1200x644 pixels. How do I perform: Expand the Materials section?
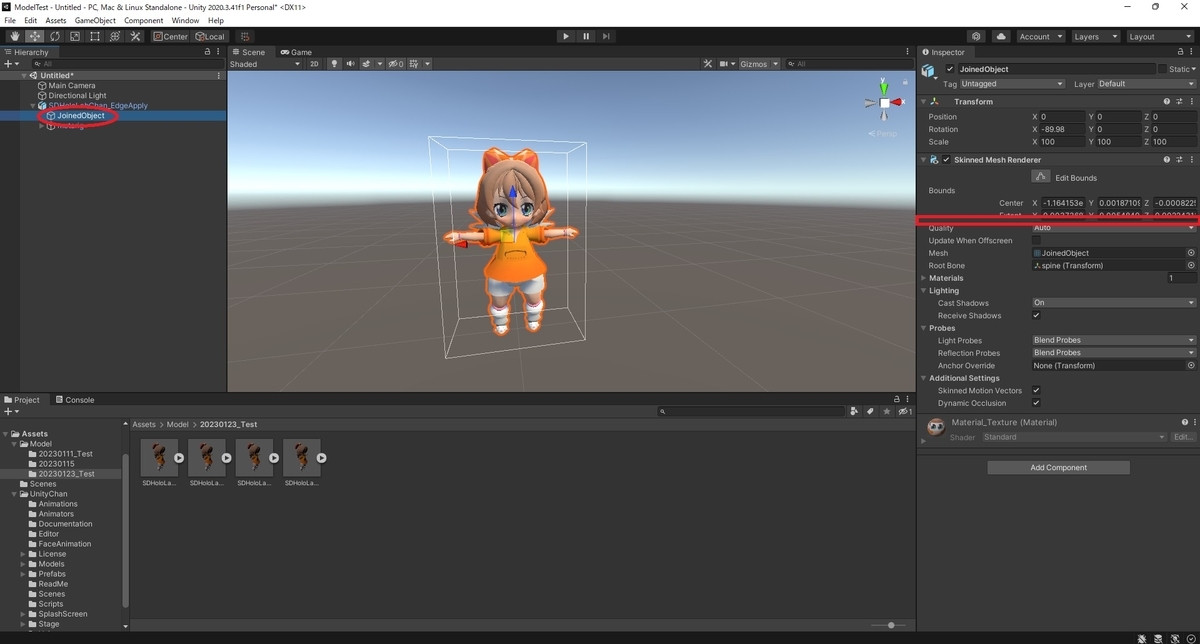pyautogui.click(x=924, y=278)
